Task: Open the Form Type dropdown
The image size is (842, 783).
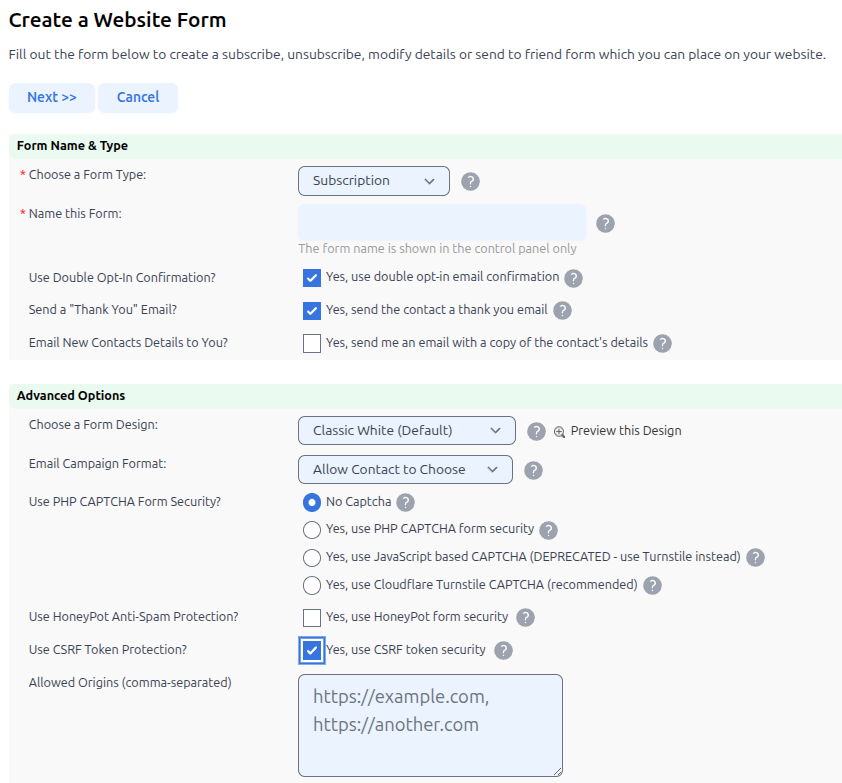Action: coord(374,181)
